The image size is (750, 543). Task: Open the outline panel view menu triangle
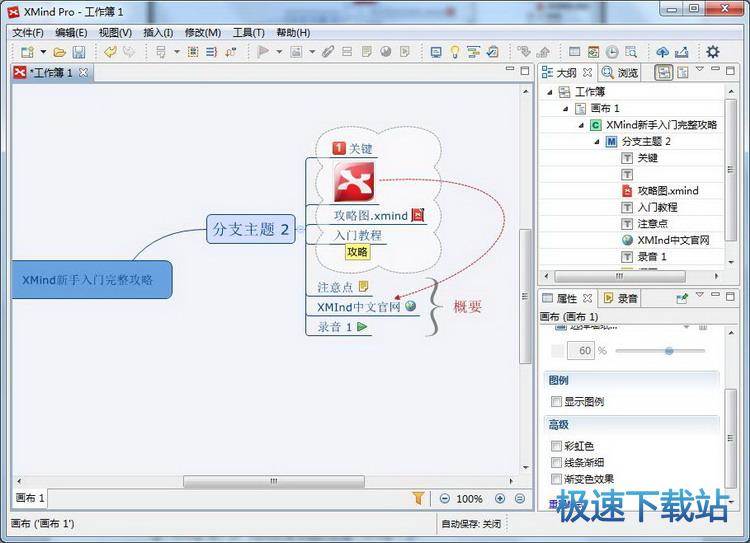[699, 69]
